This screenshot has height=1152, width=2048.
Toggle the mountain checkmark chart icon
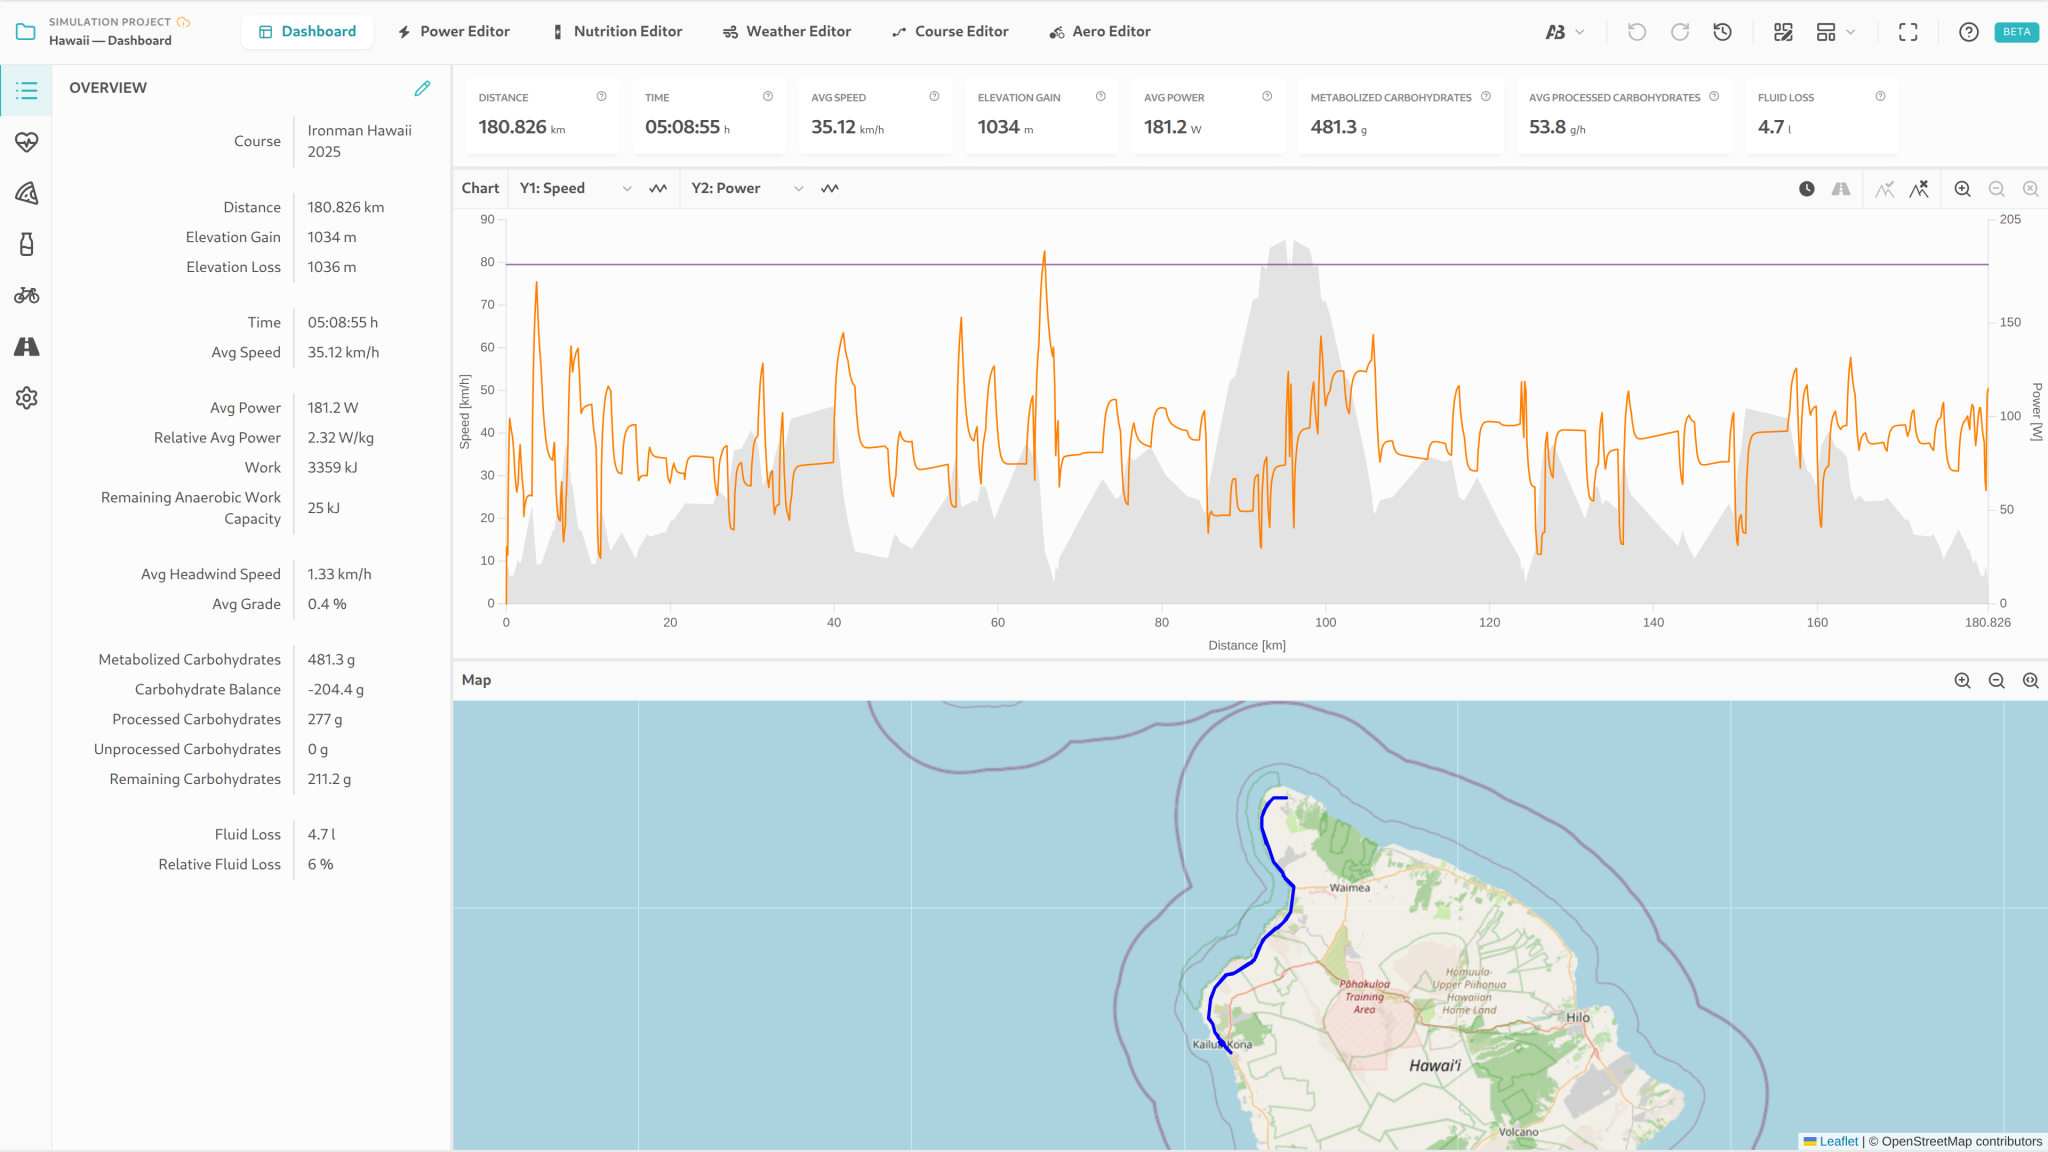tap(1885, 189)
